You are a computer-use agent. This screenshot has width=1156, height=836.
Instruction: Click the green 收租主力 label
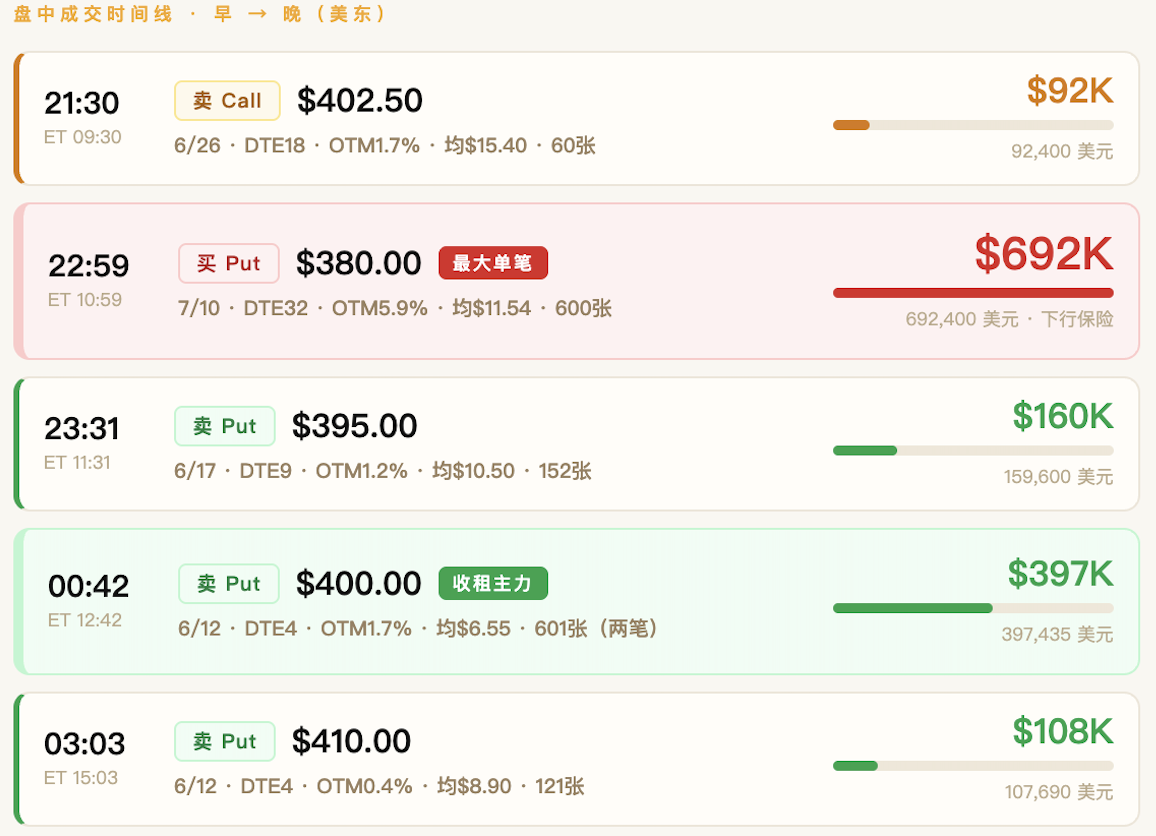tap(492, 584)
